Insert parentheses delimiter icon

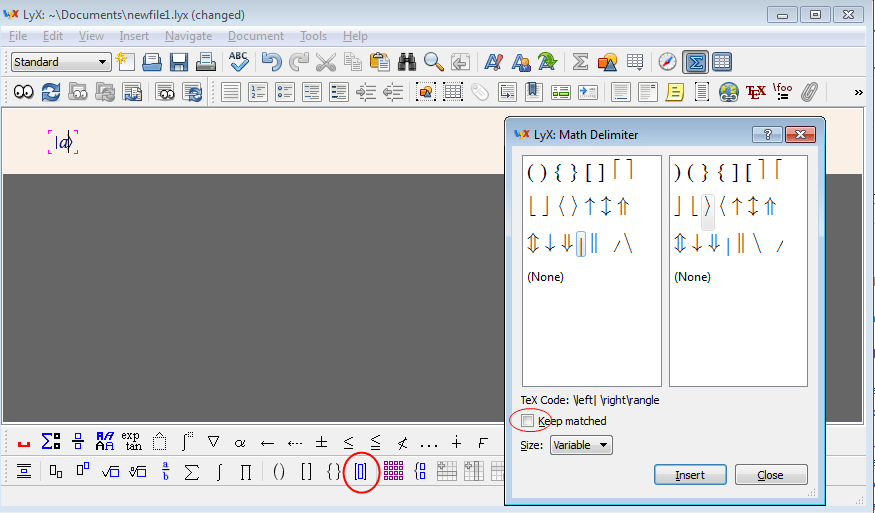278,472
